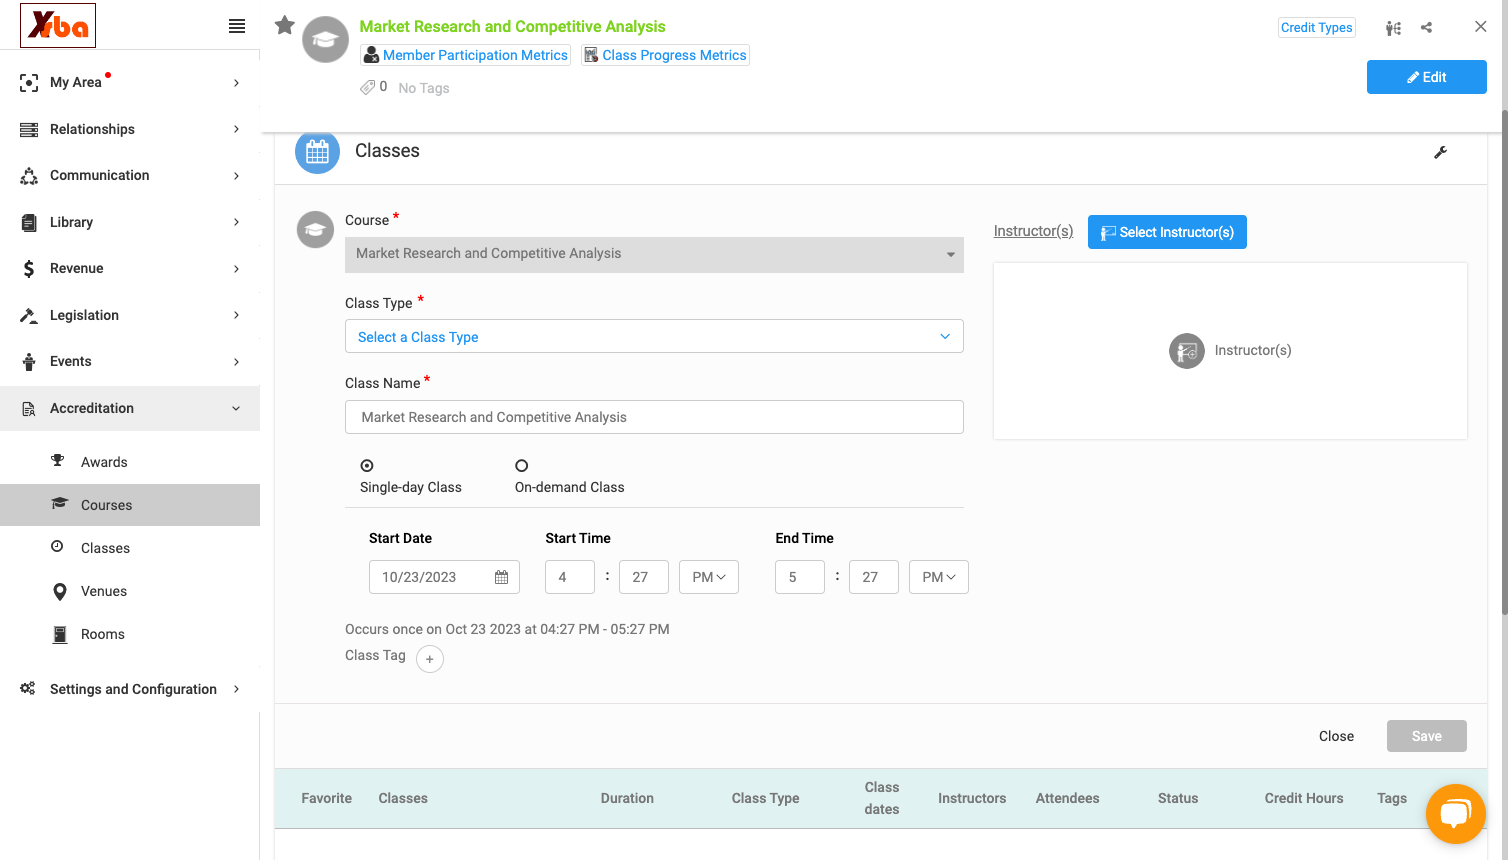Expand the Revenue sidebar menu

click(130, 268)
